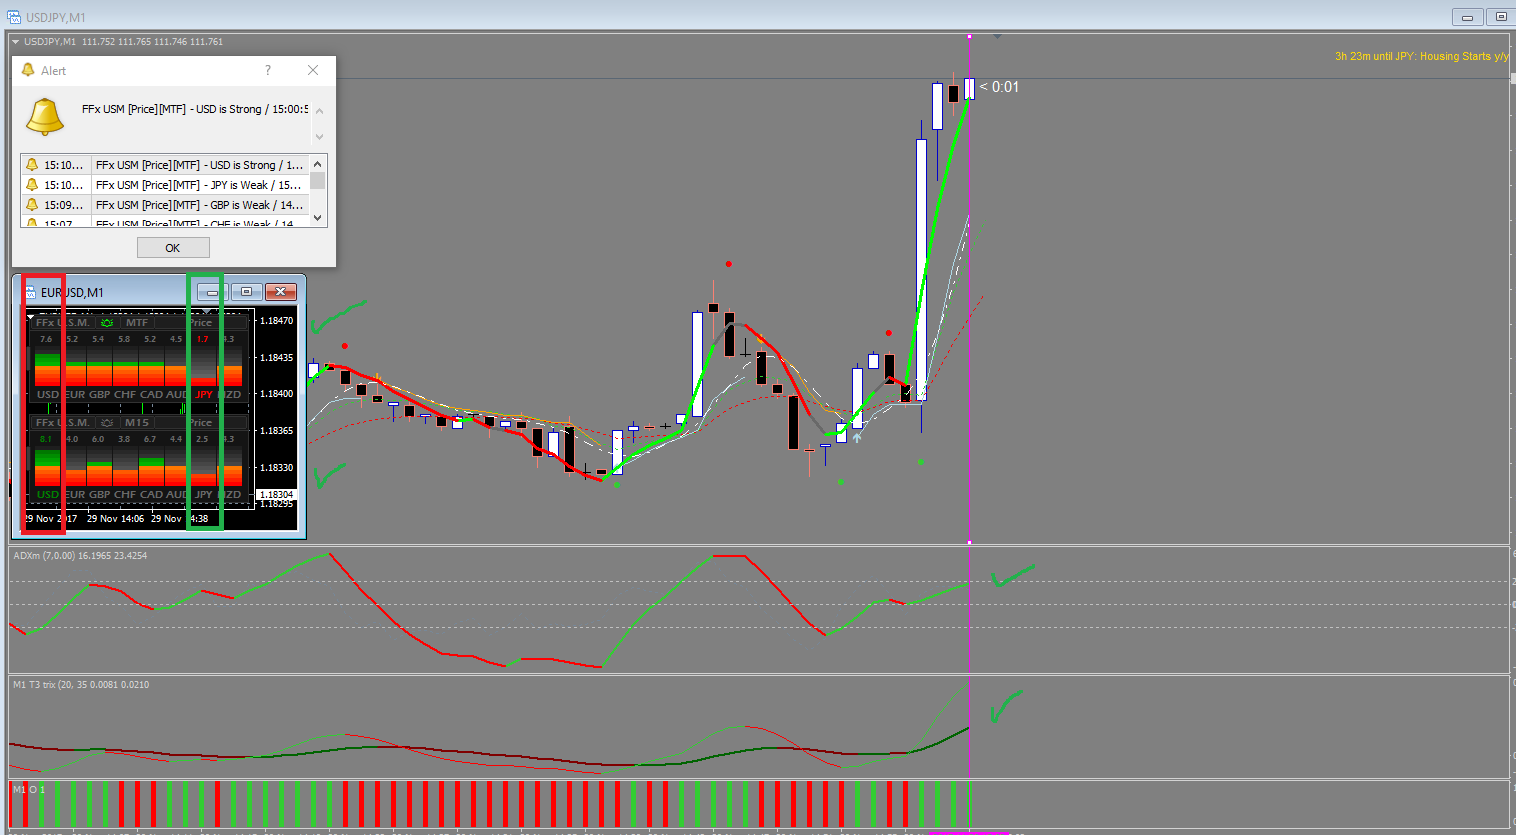This screenshot has height=835, width=1516.
Task: Restore down the main USDJPY chart window
Action: [1501, 17]
